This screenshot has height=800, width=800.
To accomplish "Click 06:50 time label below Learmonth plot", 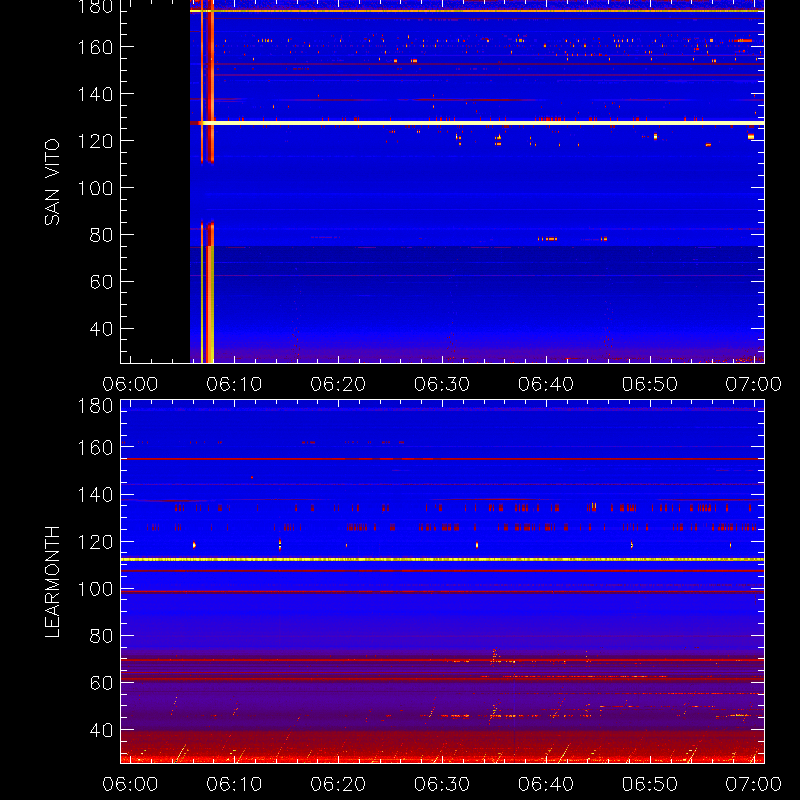I will (649, 784).
